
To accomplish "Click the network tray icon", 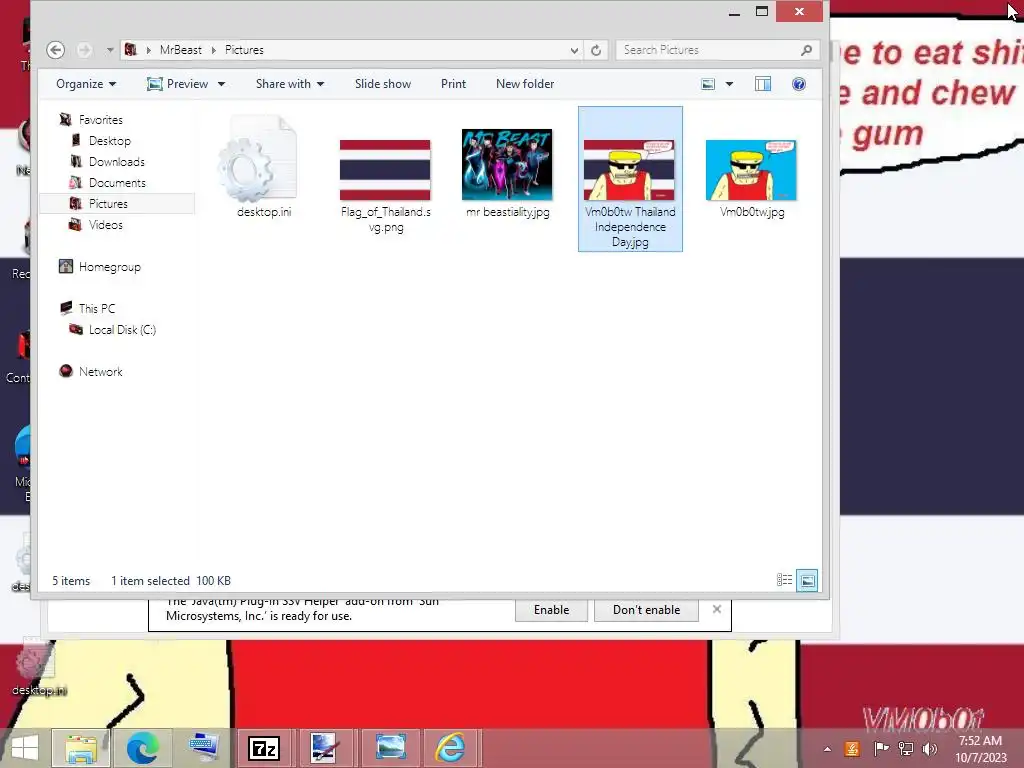I will tap(906, 748).
